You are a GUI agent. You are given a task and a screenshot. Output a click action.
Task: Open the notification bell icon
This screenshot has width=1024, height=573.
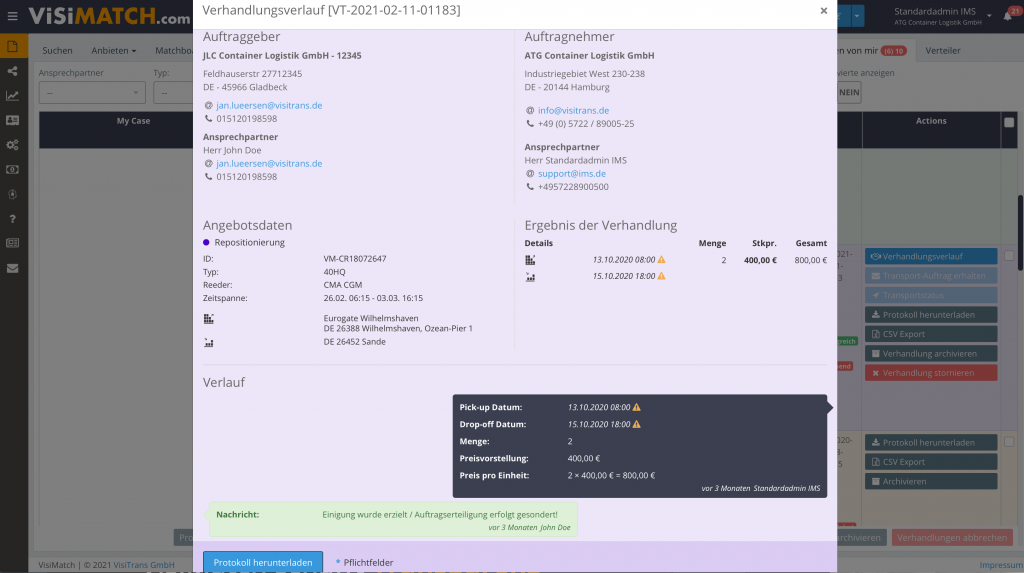1008,16
